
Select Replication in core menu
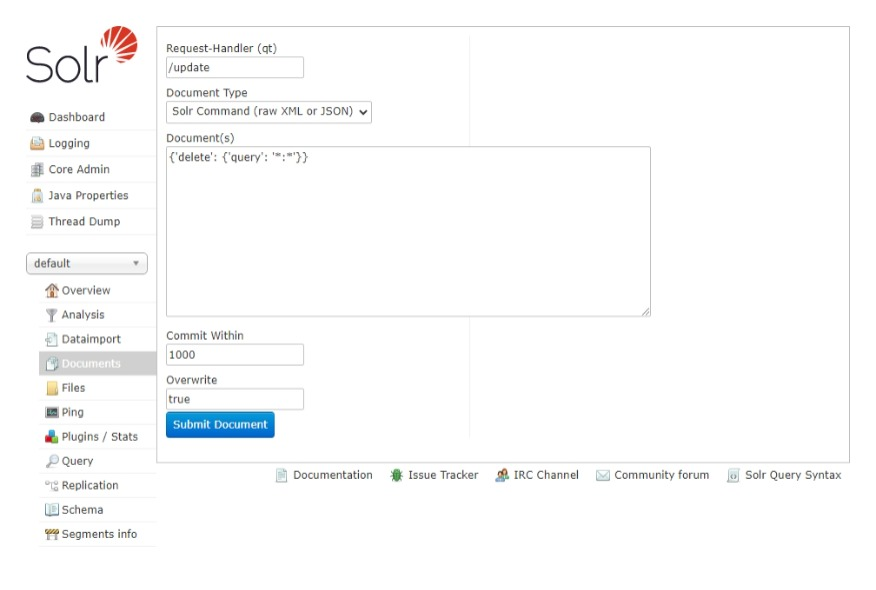coord(90,486)
